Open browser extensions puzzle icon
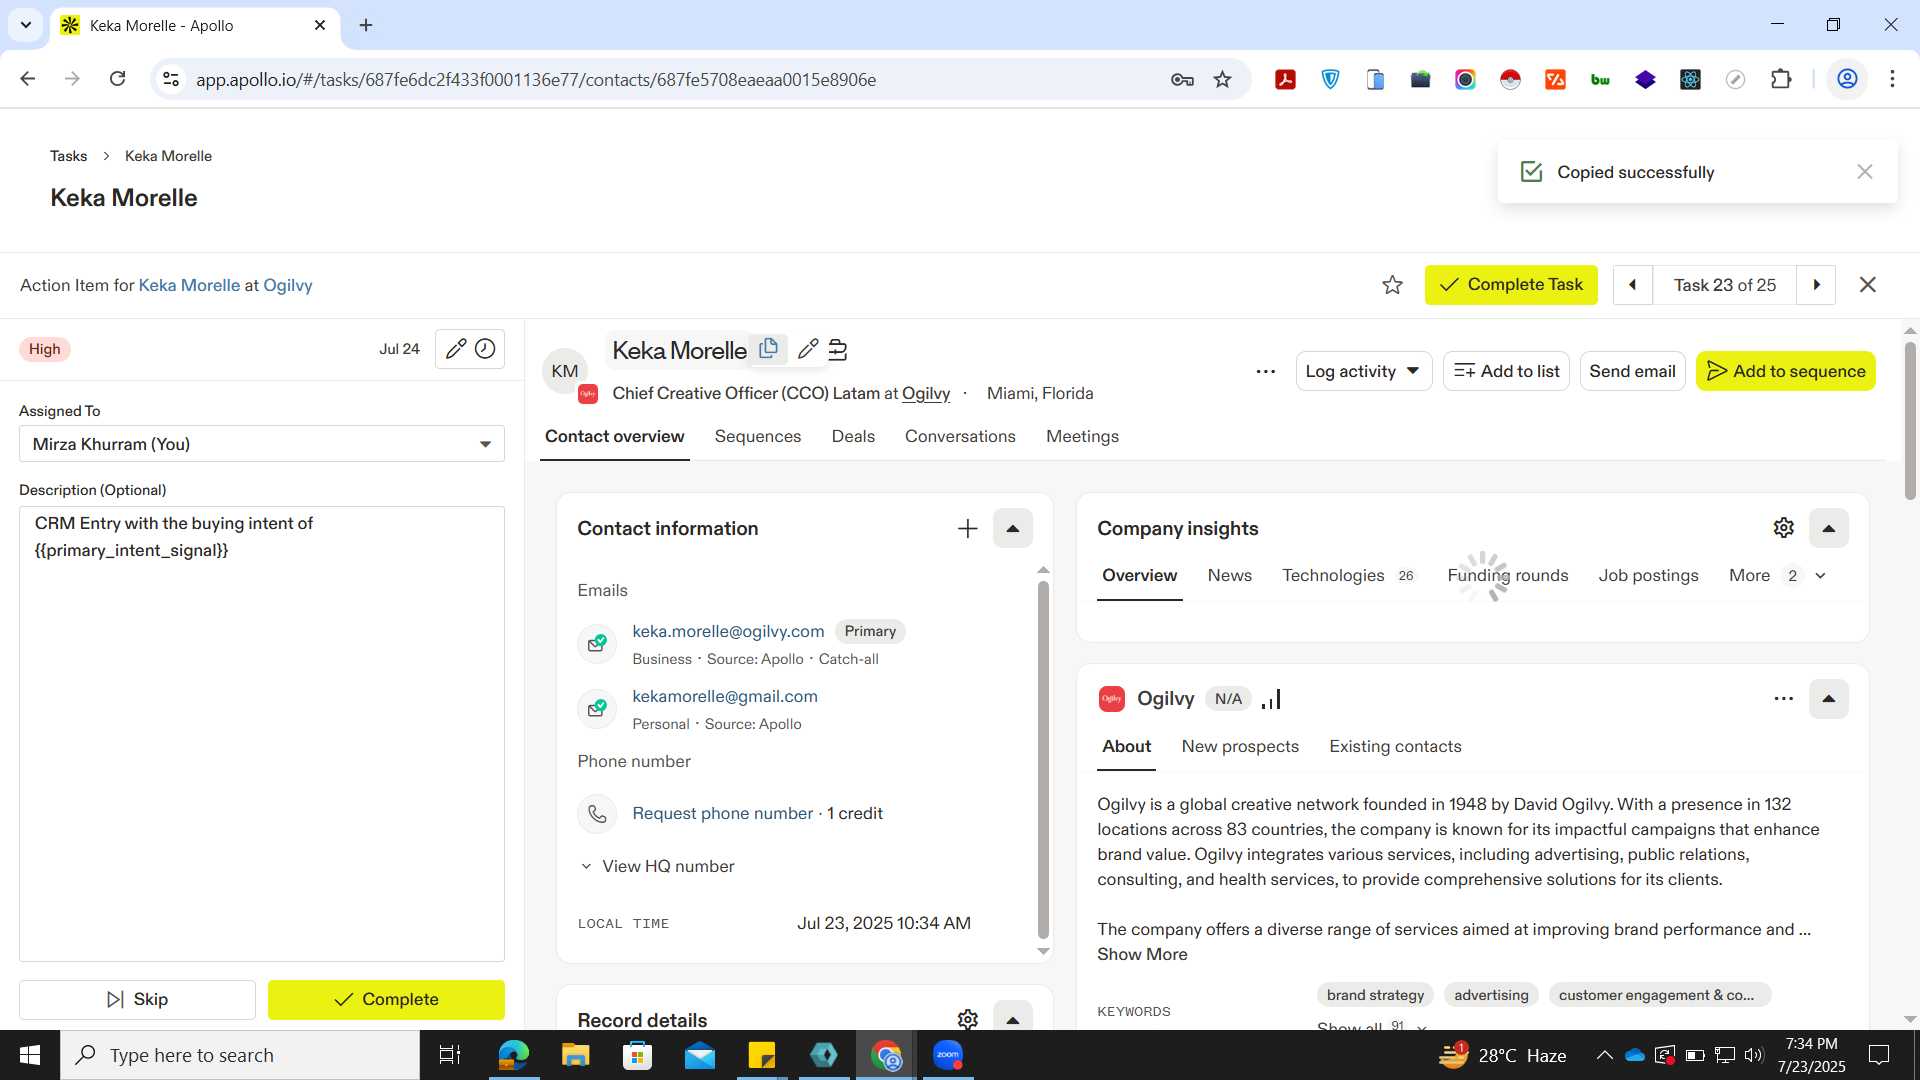The width and height of the screenshot is (1920, 1080). pyautogui.click(x=1781, y=79)
